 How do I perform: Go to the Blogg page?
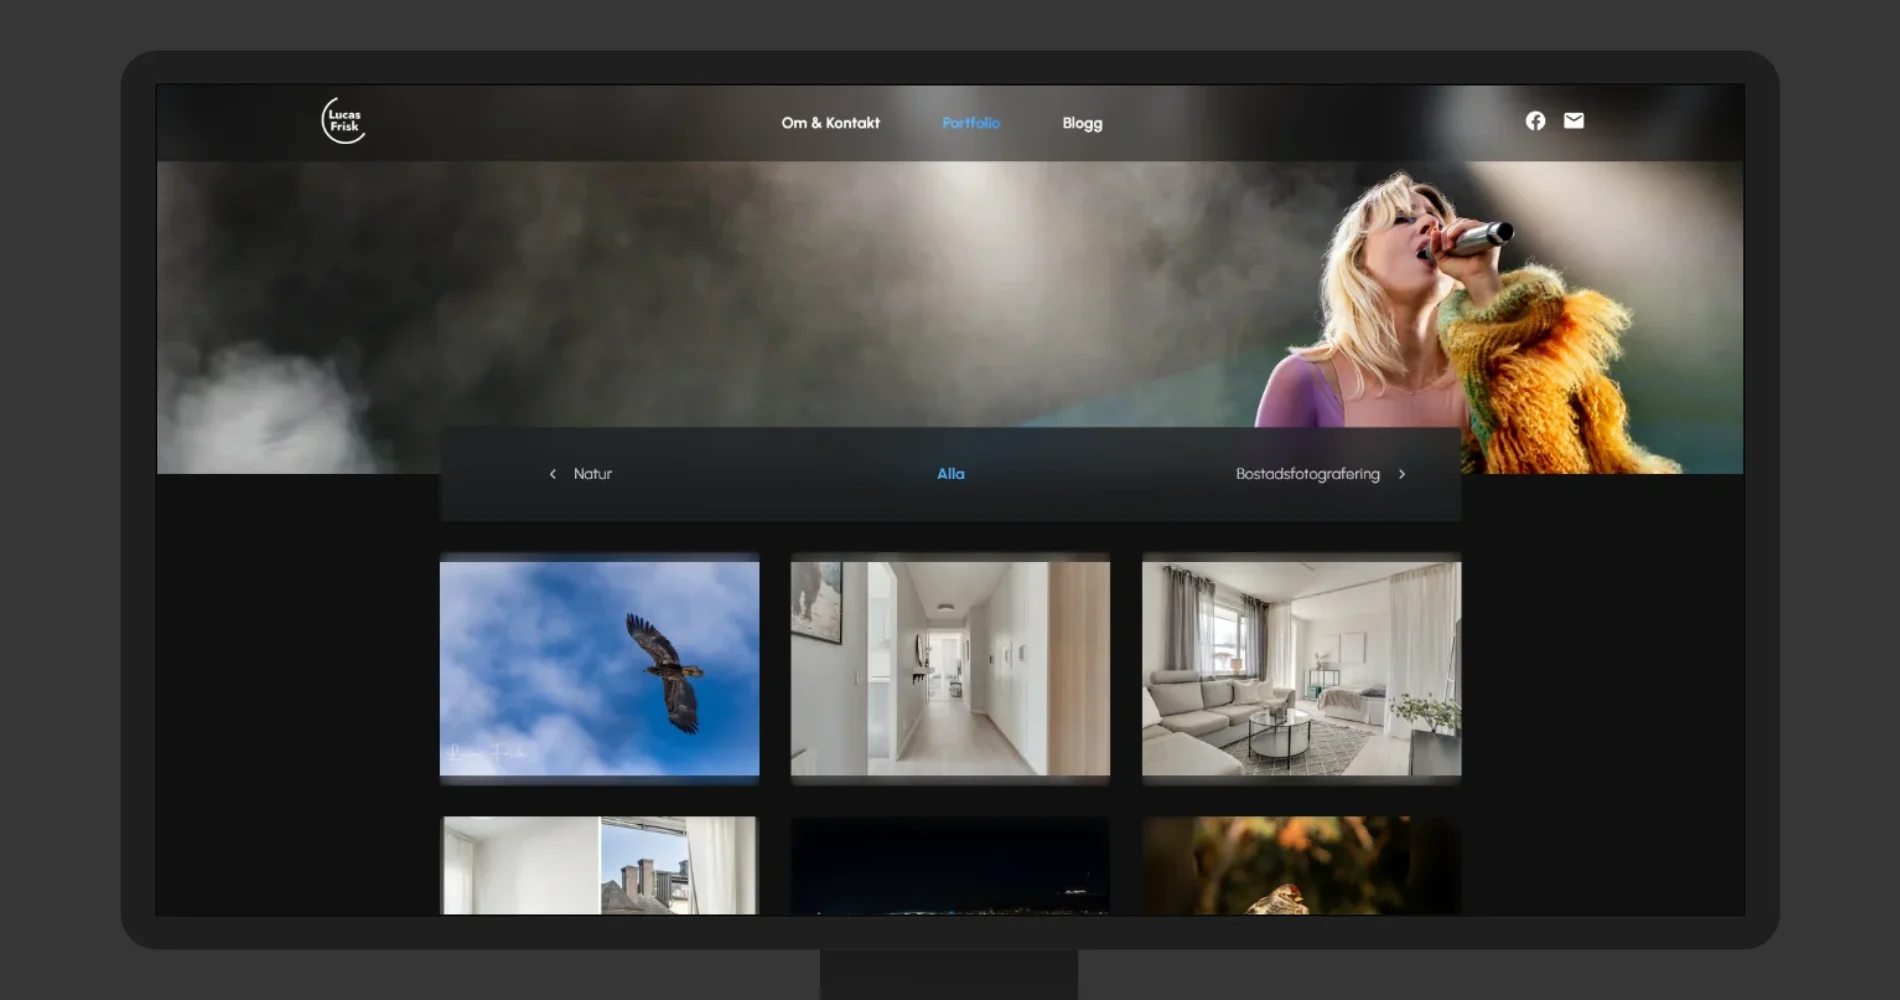point(1082,123)
